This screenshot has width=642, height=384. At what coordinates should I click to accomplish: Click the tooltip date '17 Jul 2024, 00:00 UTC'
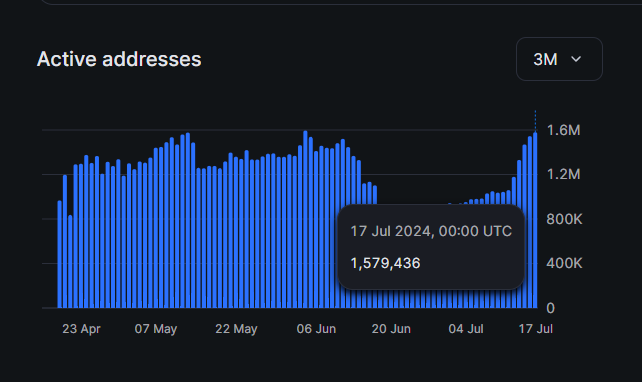pyautogui.click(x=431, y=231)
